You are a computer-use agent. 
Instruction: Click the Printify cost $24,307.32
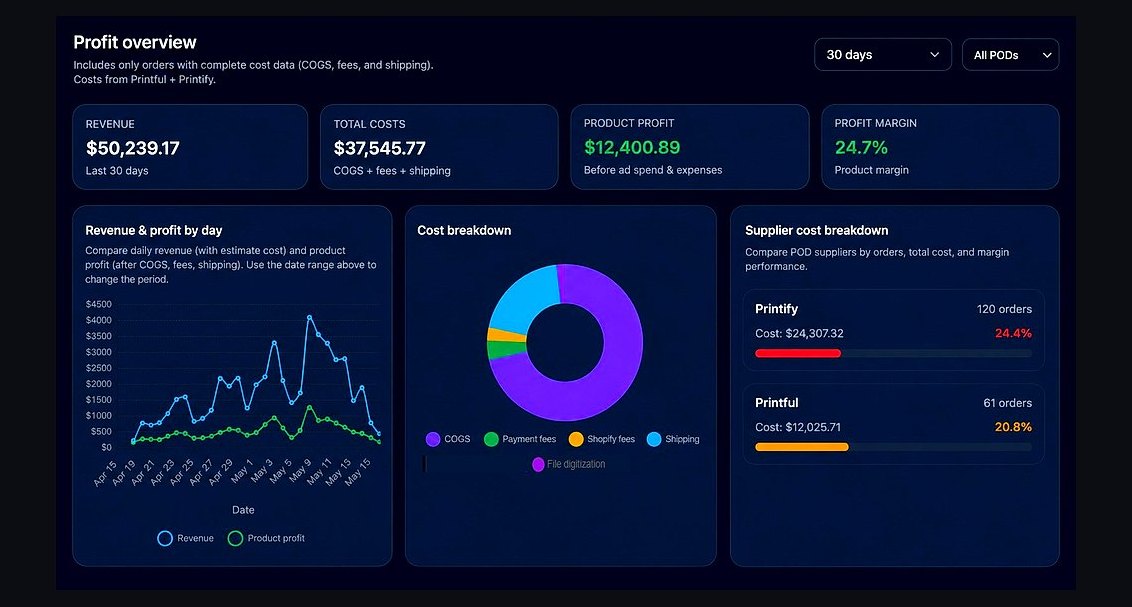799,333
